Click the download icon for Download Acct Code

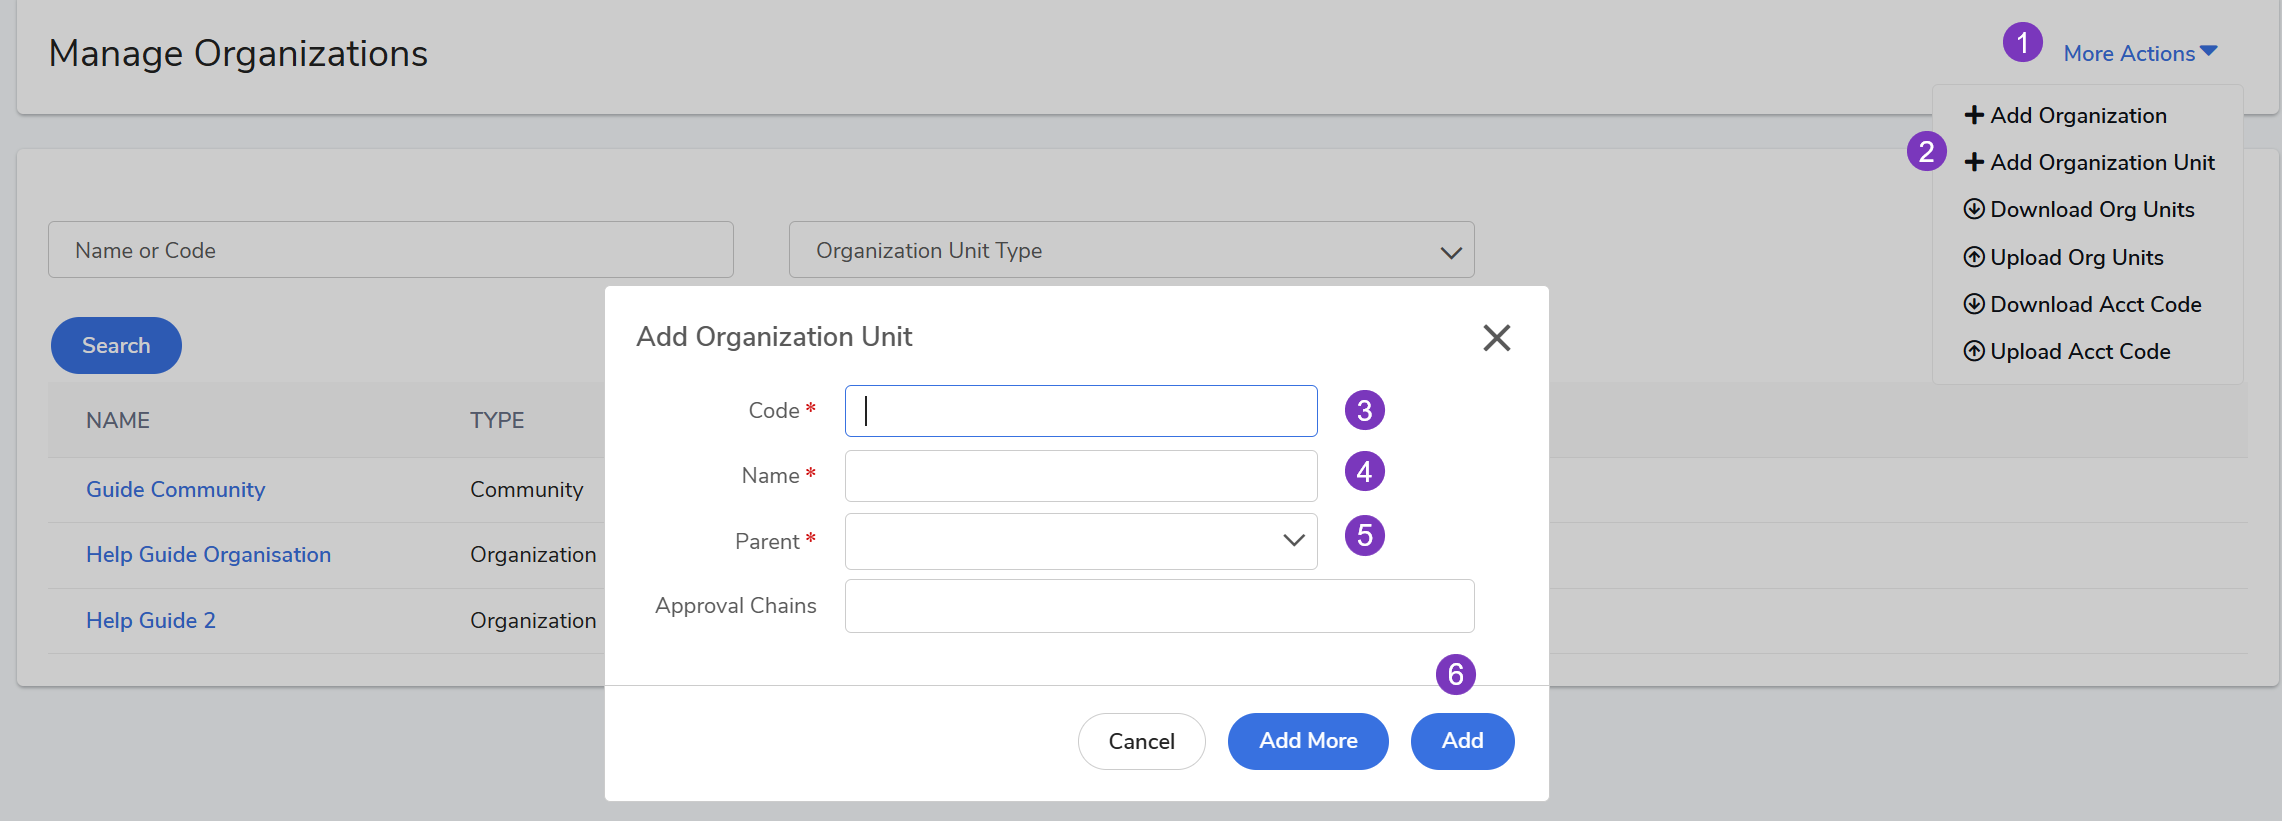1973,304
